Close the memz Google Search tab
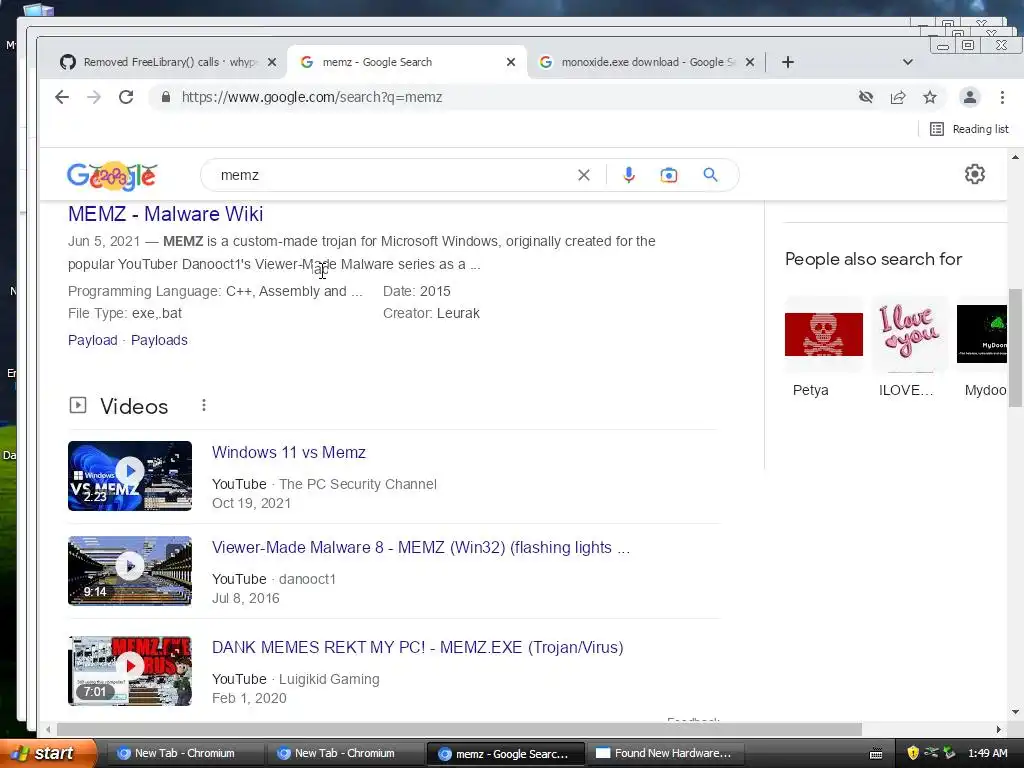This screenshot has height=768, width=1024. click(511, 62)
